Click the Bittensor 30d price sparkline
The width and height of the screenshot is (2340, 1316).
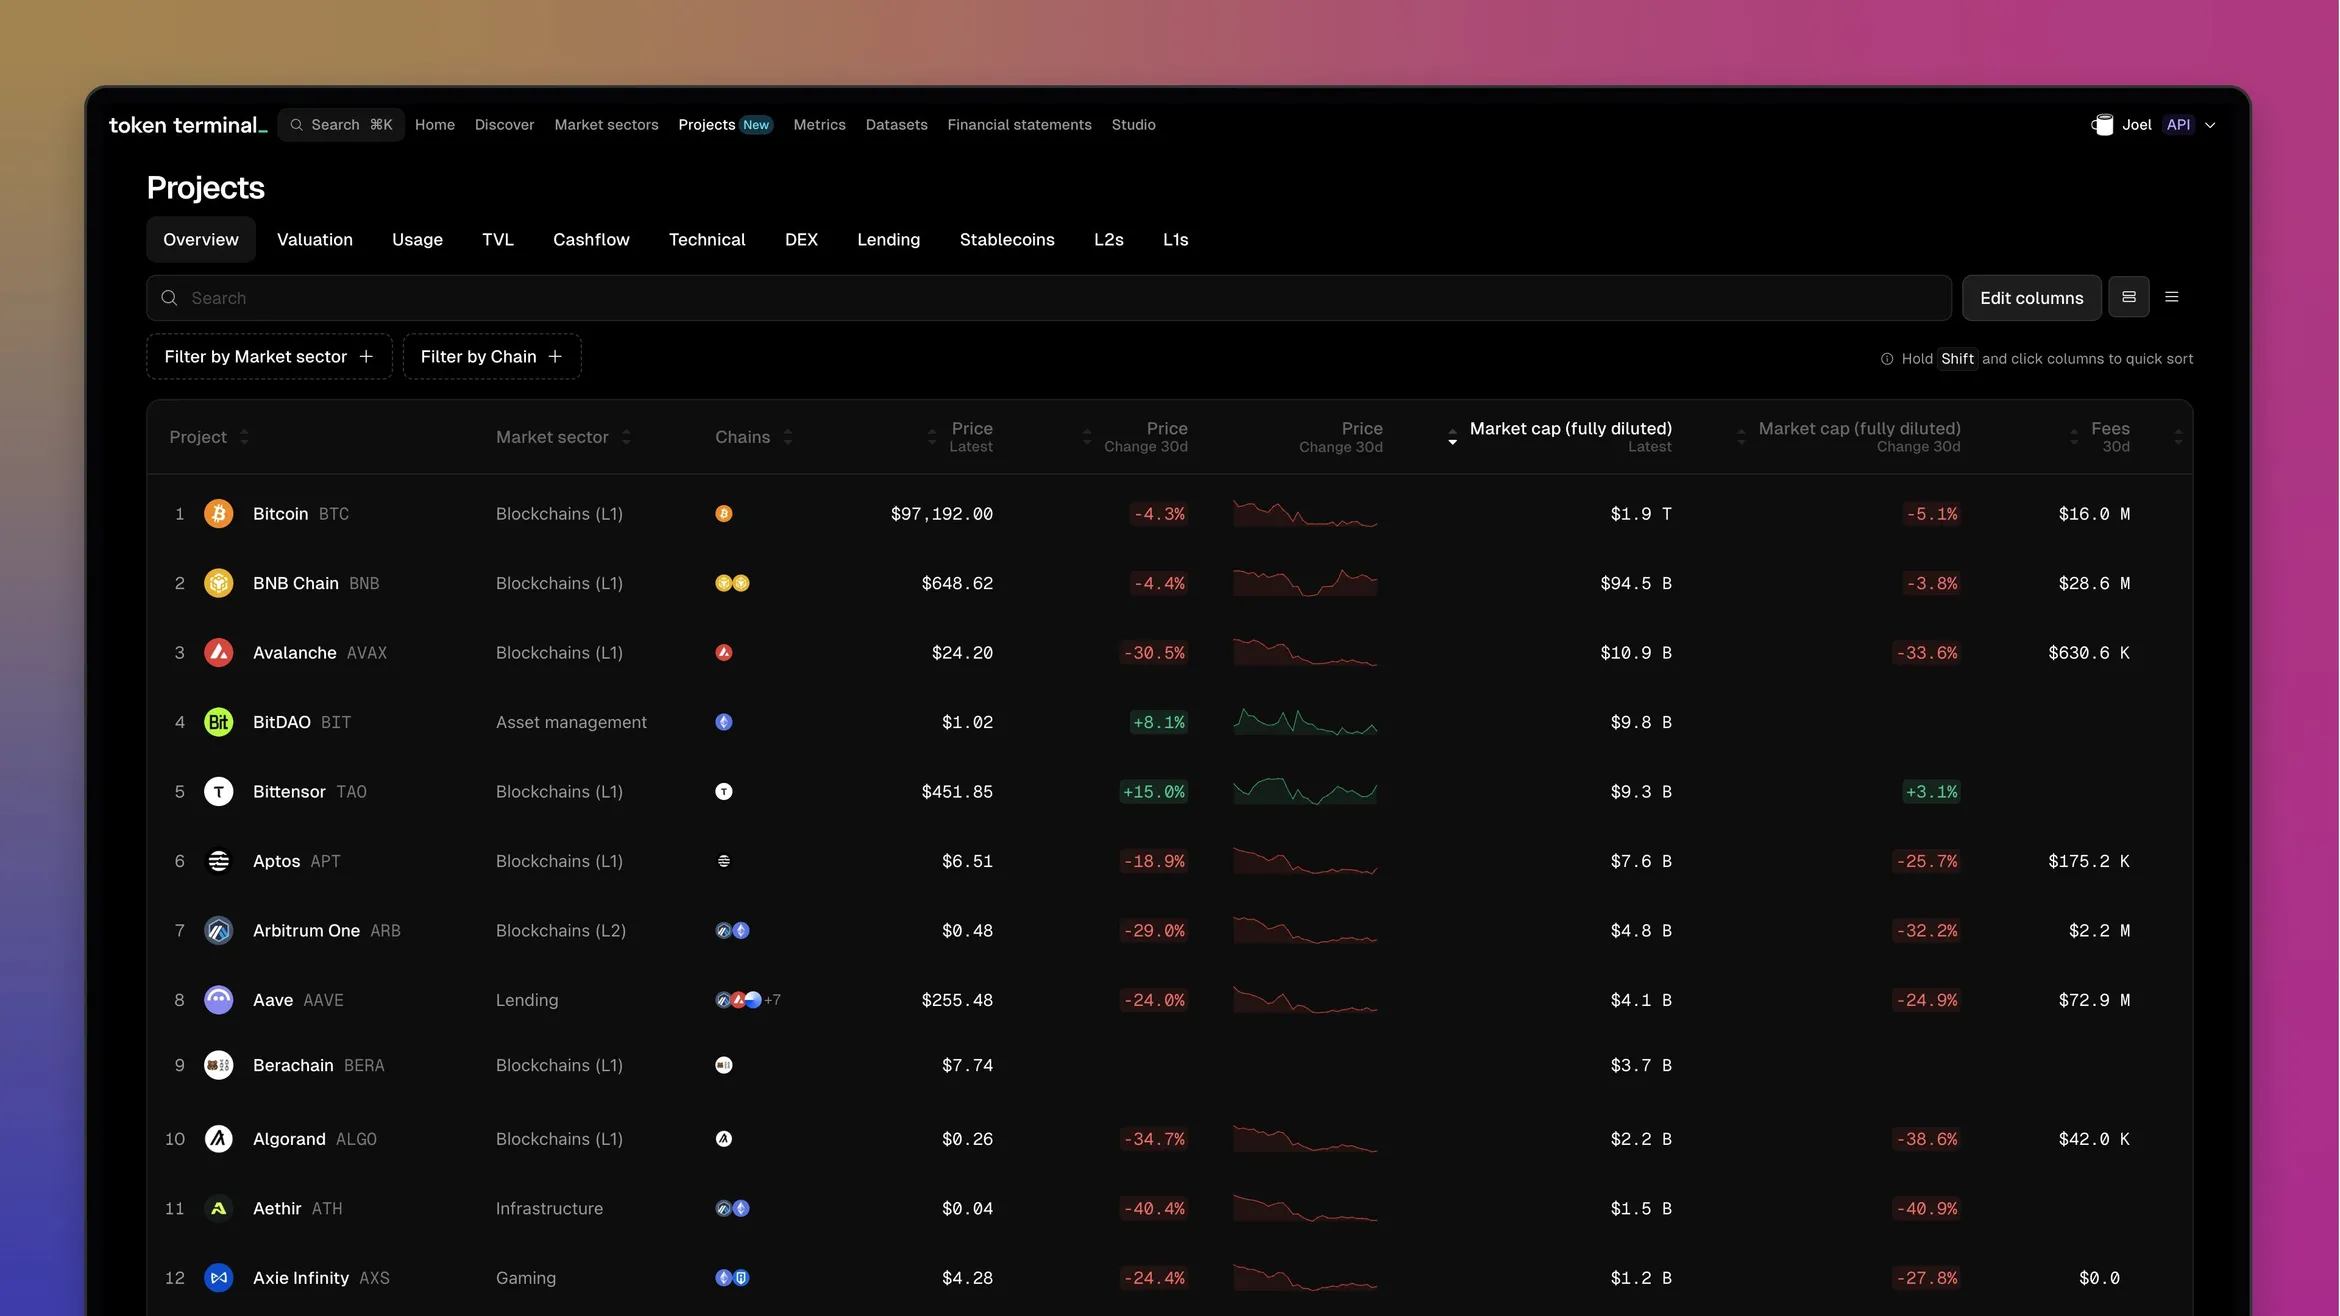(1305, 792)
